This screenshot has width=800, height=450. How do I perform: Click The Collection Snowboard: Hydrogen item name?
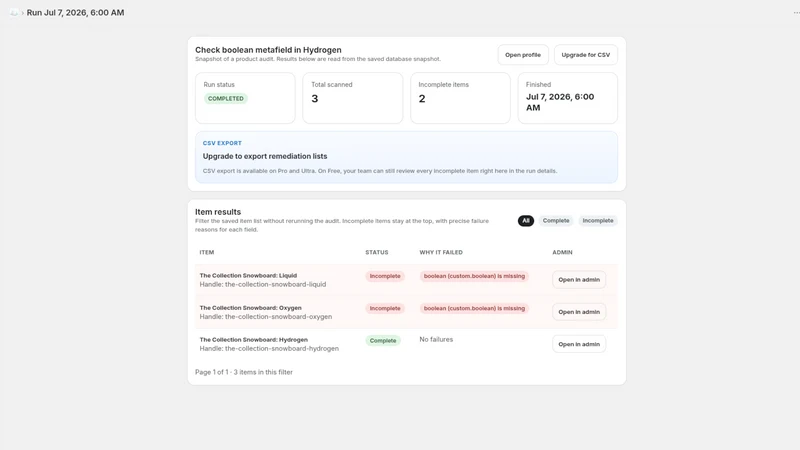tap(254, 339)
